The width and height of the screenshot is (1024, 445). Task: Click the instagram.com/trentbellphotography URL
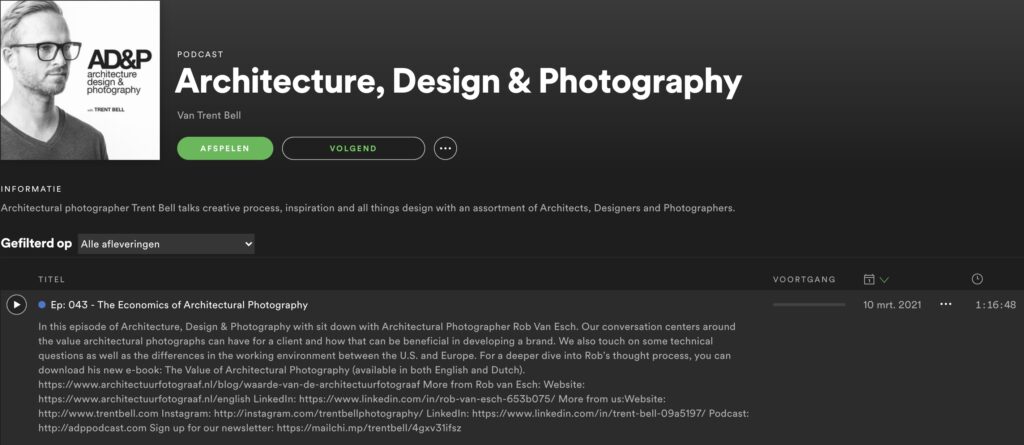point(319,414)
